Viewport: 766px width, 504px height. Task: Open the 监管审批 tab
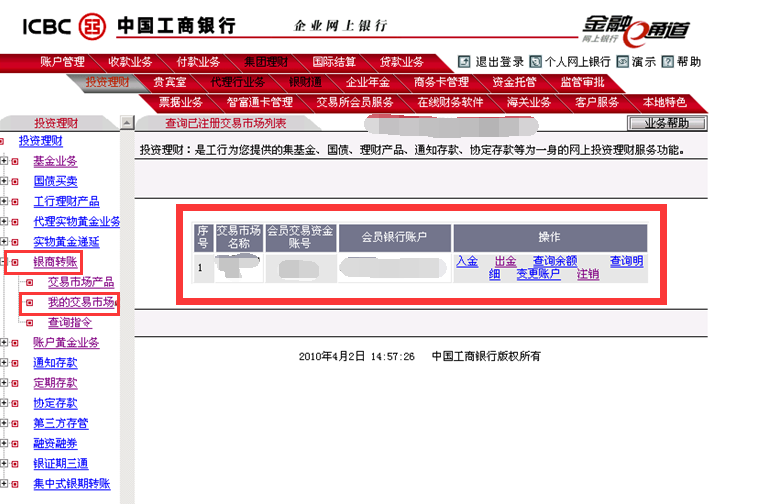click(582, 82)
